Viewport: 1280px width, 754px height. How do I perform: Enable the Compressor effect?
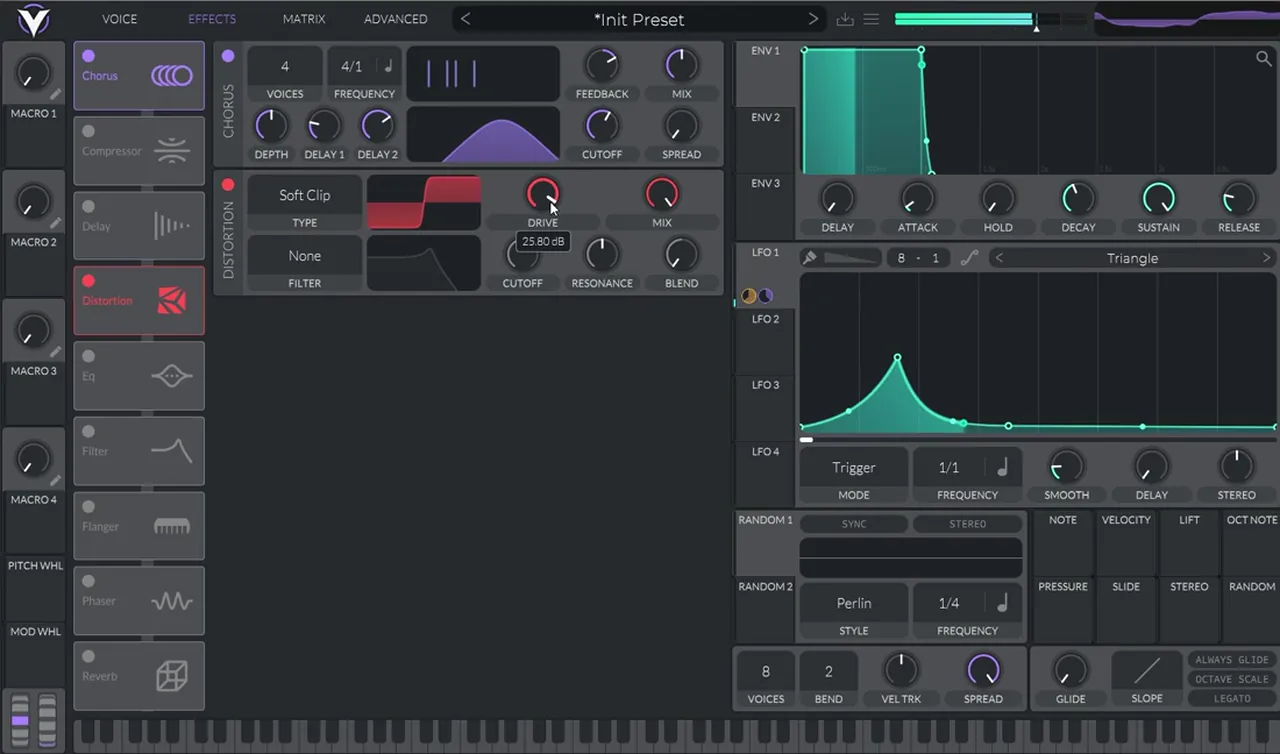88,131
